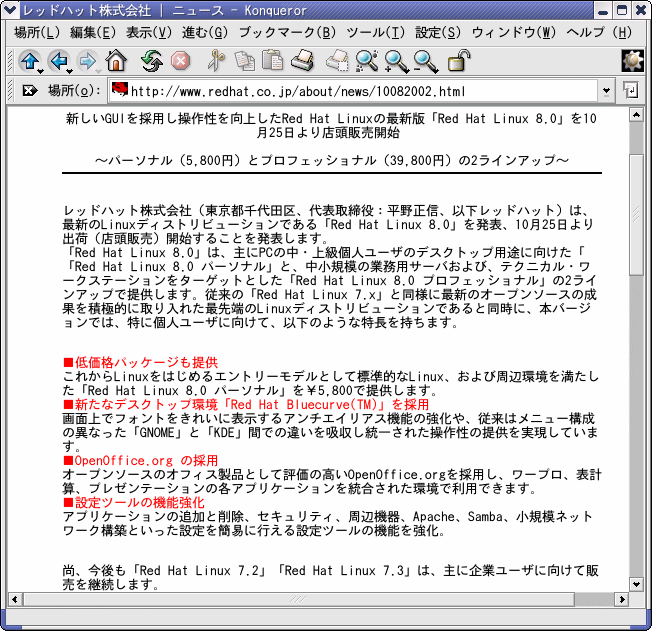Open the Up button history dropdown arrow

pos(40,72)
